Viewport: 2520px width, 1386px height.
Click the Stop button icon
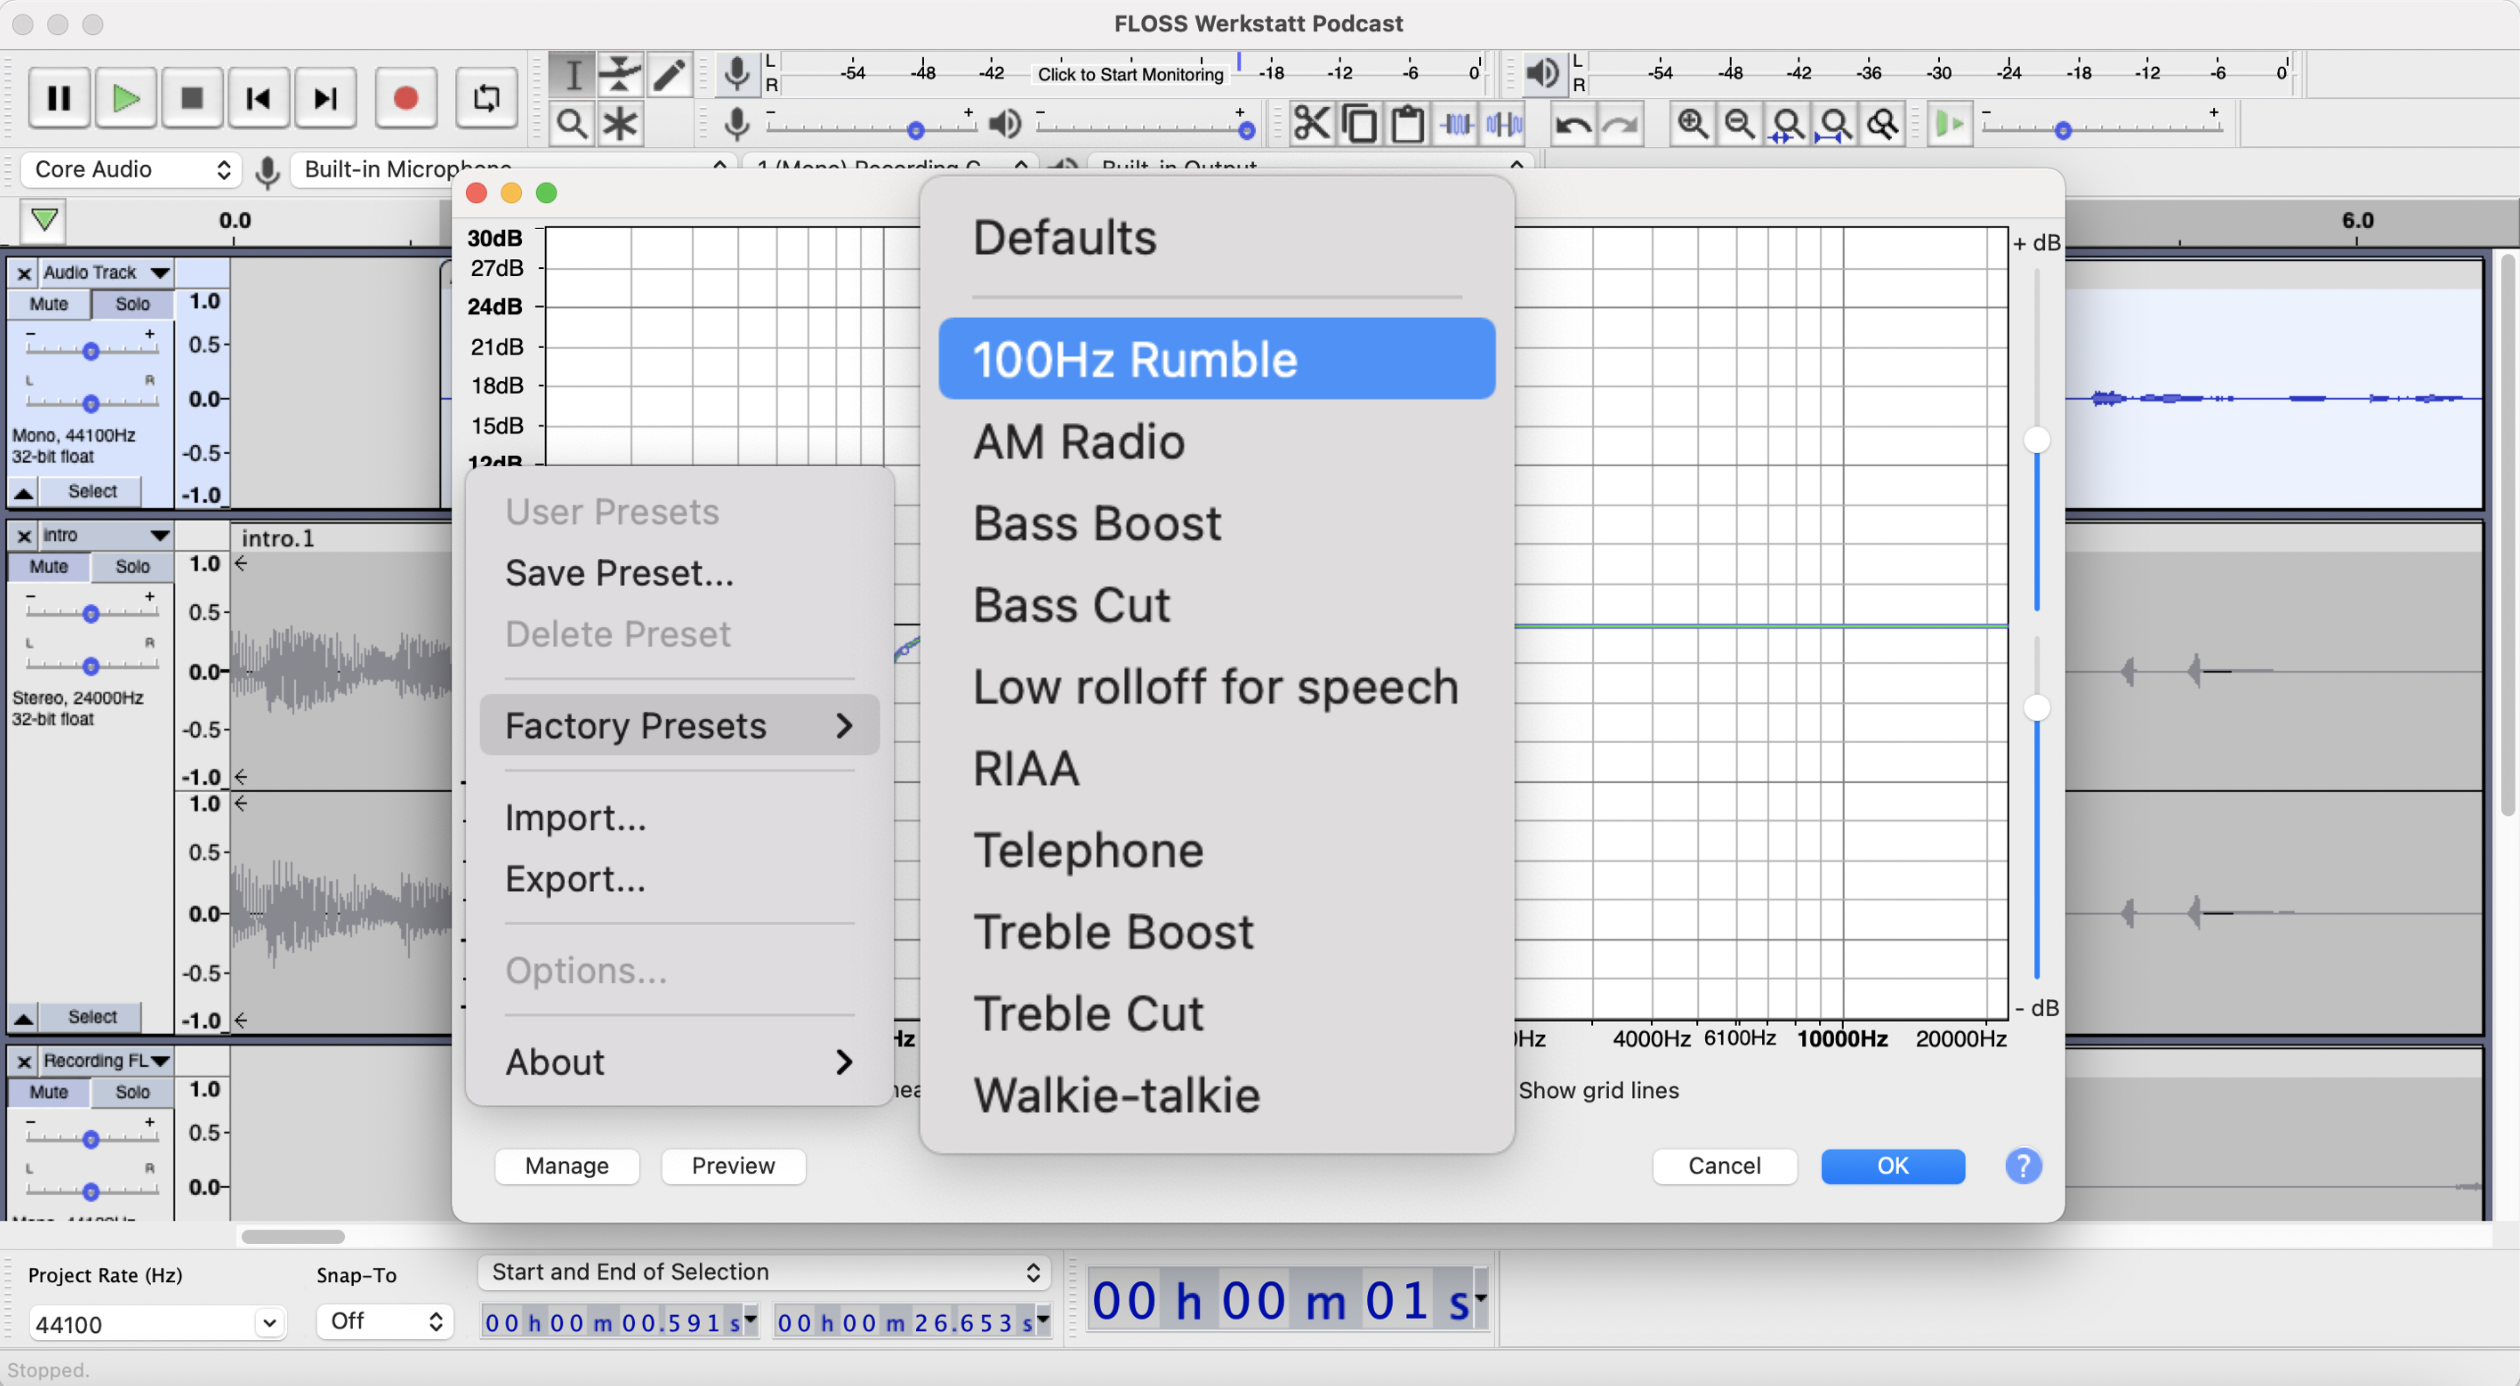pyautogui.click(x=189, y=96)
